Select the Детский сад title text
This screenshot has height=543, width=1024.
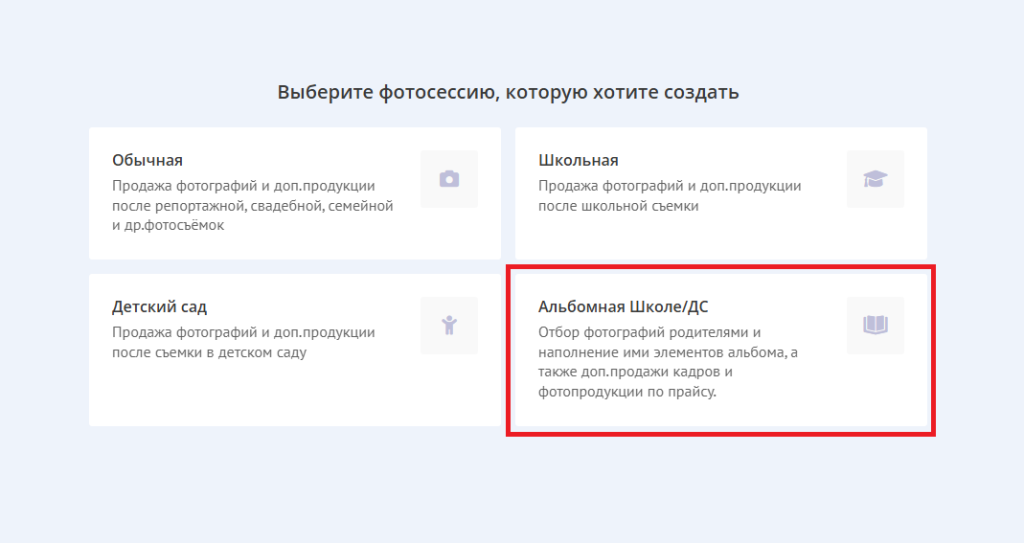(159, 306)
